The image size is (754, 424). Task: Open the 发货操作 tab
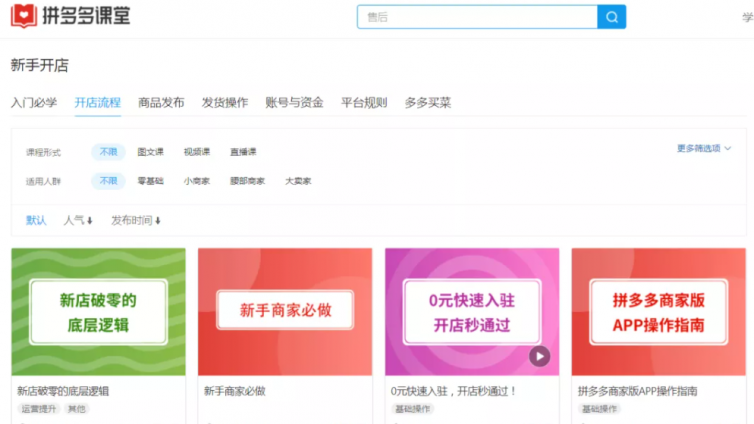tap(225, 102)
